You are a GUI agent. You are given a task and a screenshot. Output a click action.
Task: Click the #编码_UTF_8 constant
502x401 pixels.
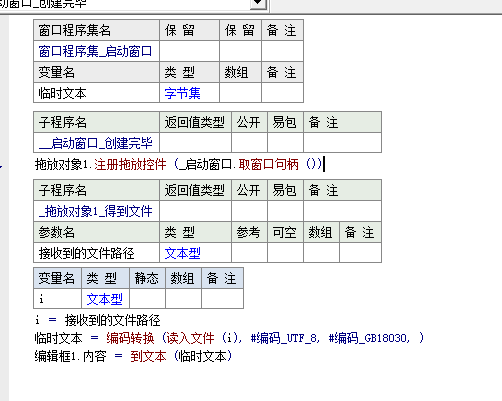[x=283, y=338]
